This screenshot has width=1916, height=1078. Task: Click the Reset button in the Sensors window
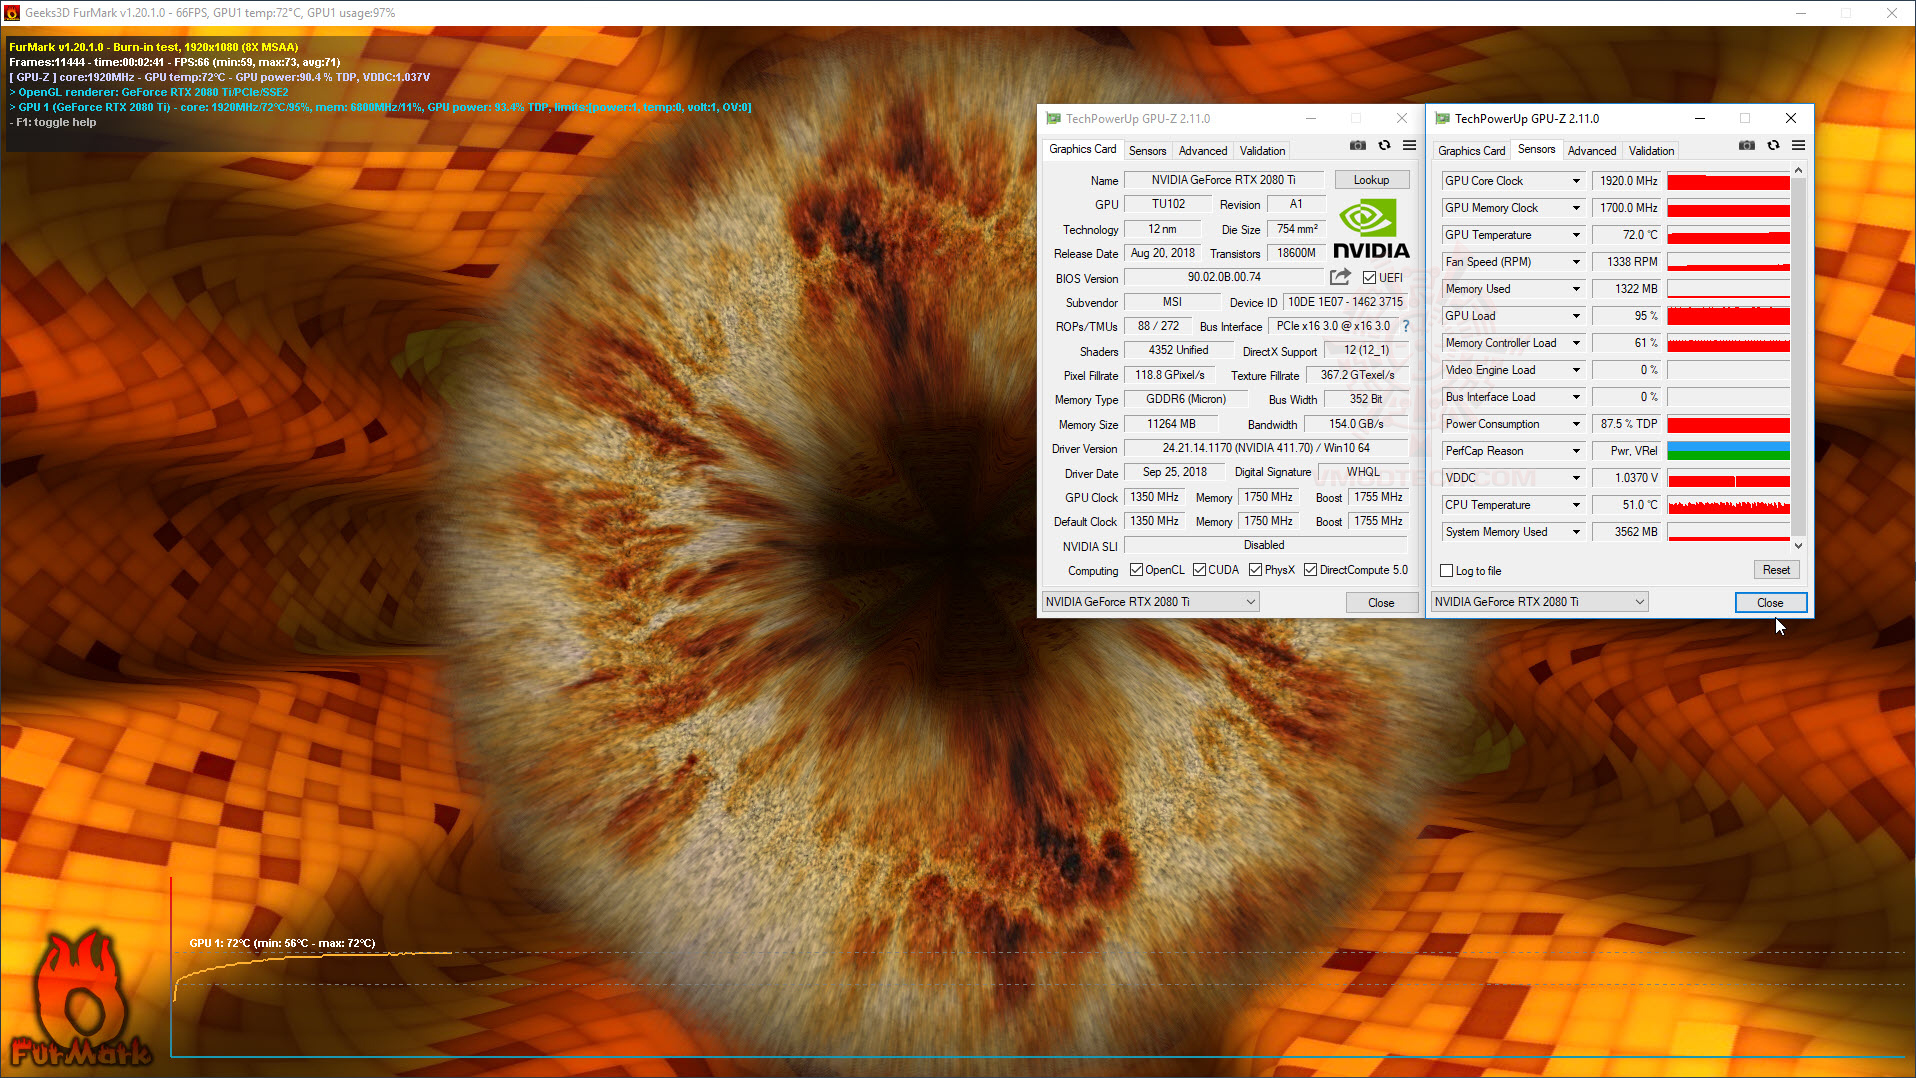coord(1776,570)
